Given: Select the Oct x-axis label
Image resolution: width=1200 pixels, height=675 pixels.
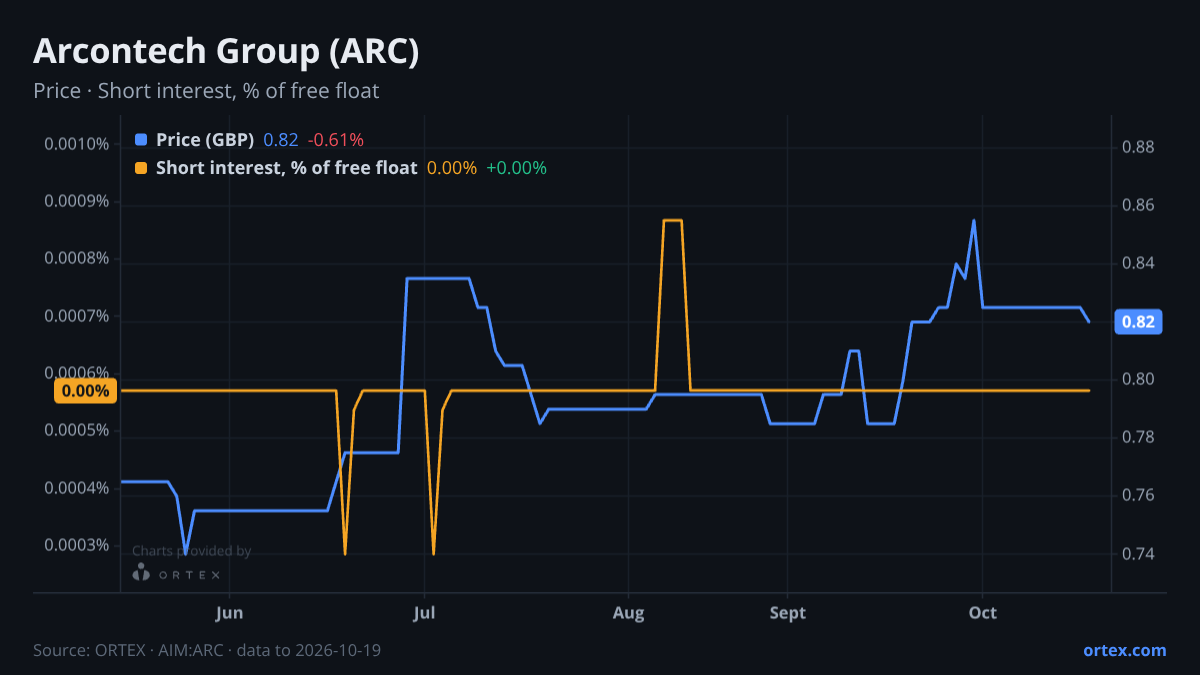Looking at the screenshot, I should coord(983,613).
